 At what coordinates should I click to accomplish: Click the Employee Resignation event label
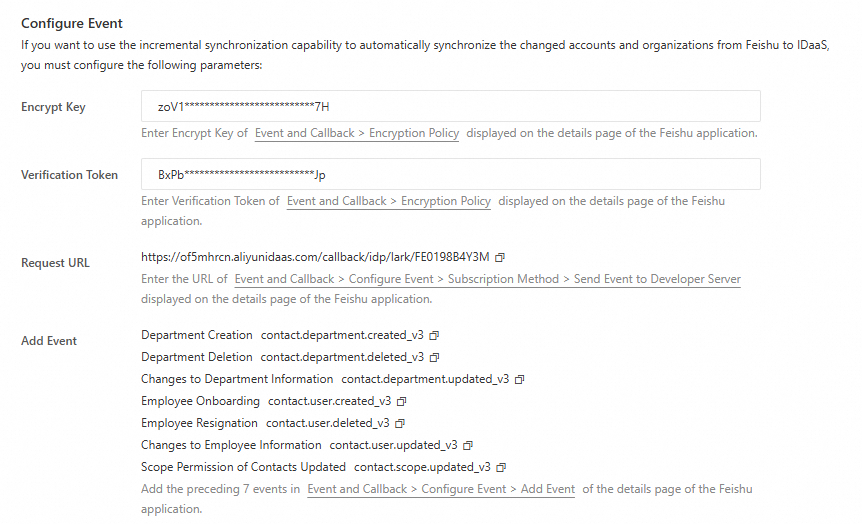click(199, 423)
